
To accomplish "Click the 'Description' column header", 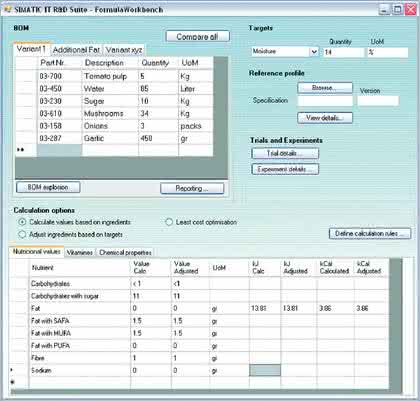I will click(110, 63).
